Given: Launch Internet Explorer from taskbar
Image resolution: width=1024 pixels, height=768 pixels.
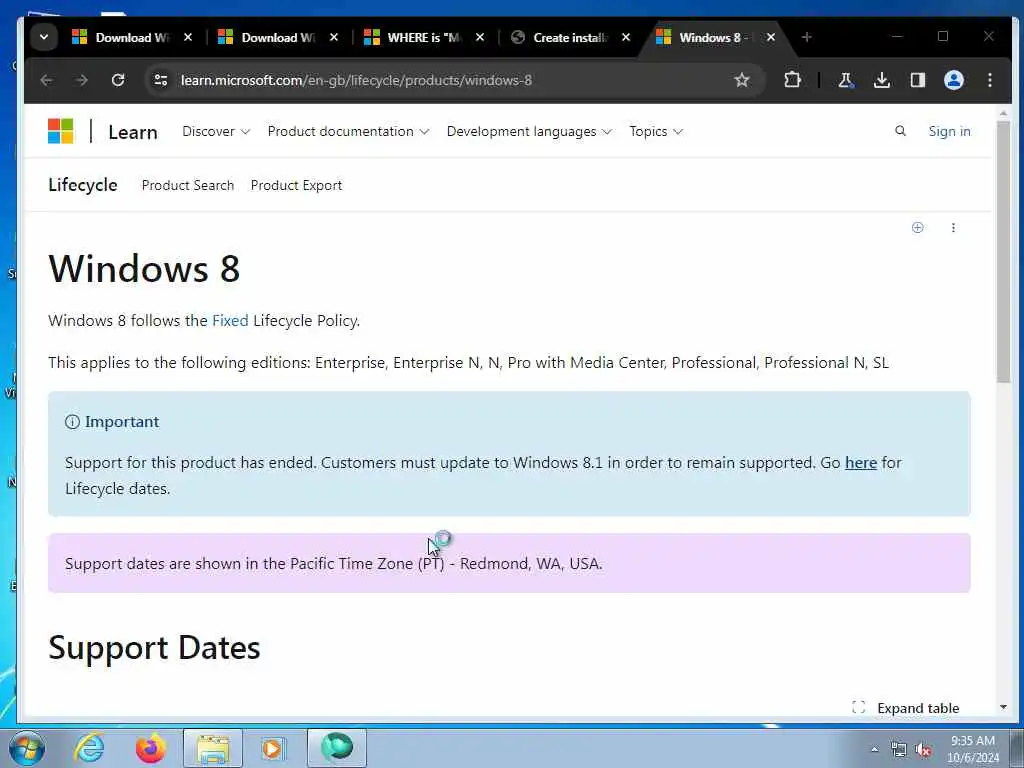Looking at the screenshot, I should click(89, 748).
